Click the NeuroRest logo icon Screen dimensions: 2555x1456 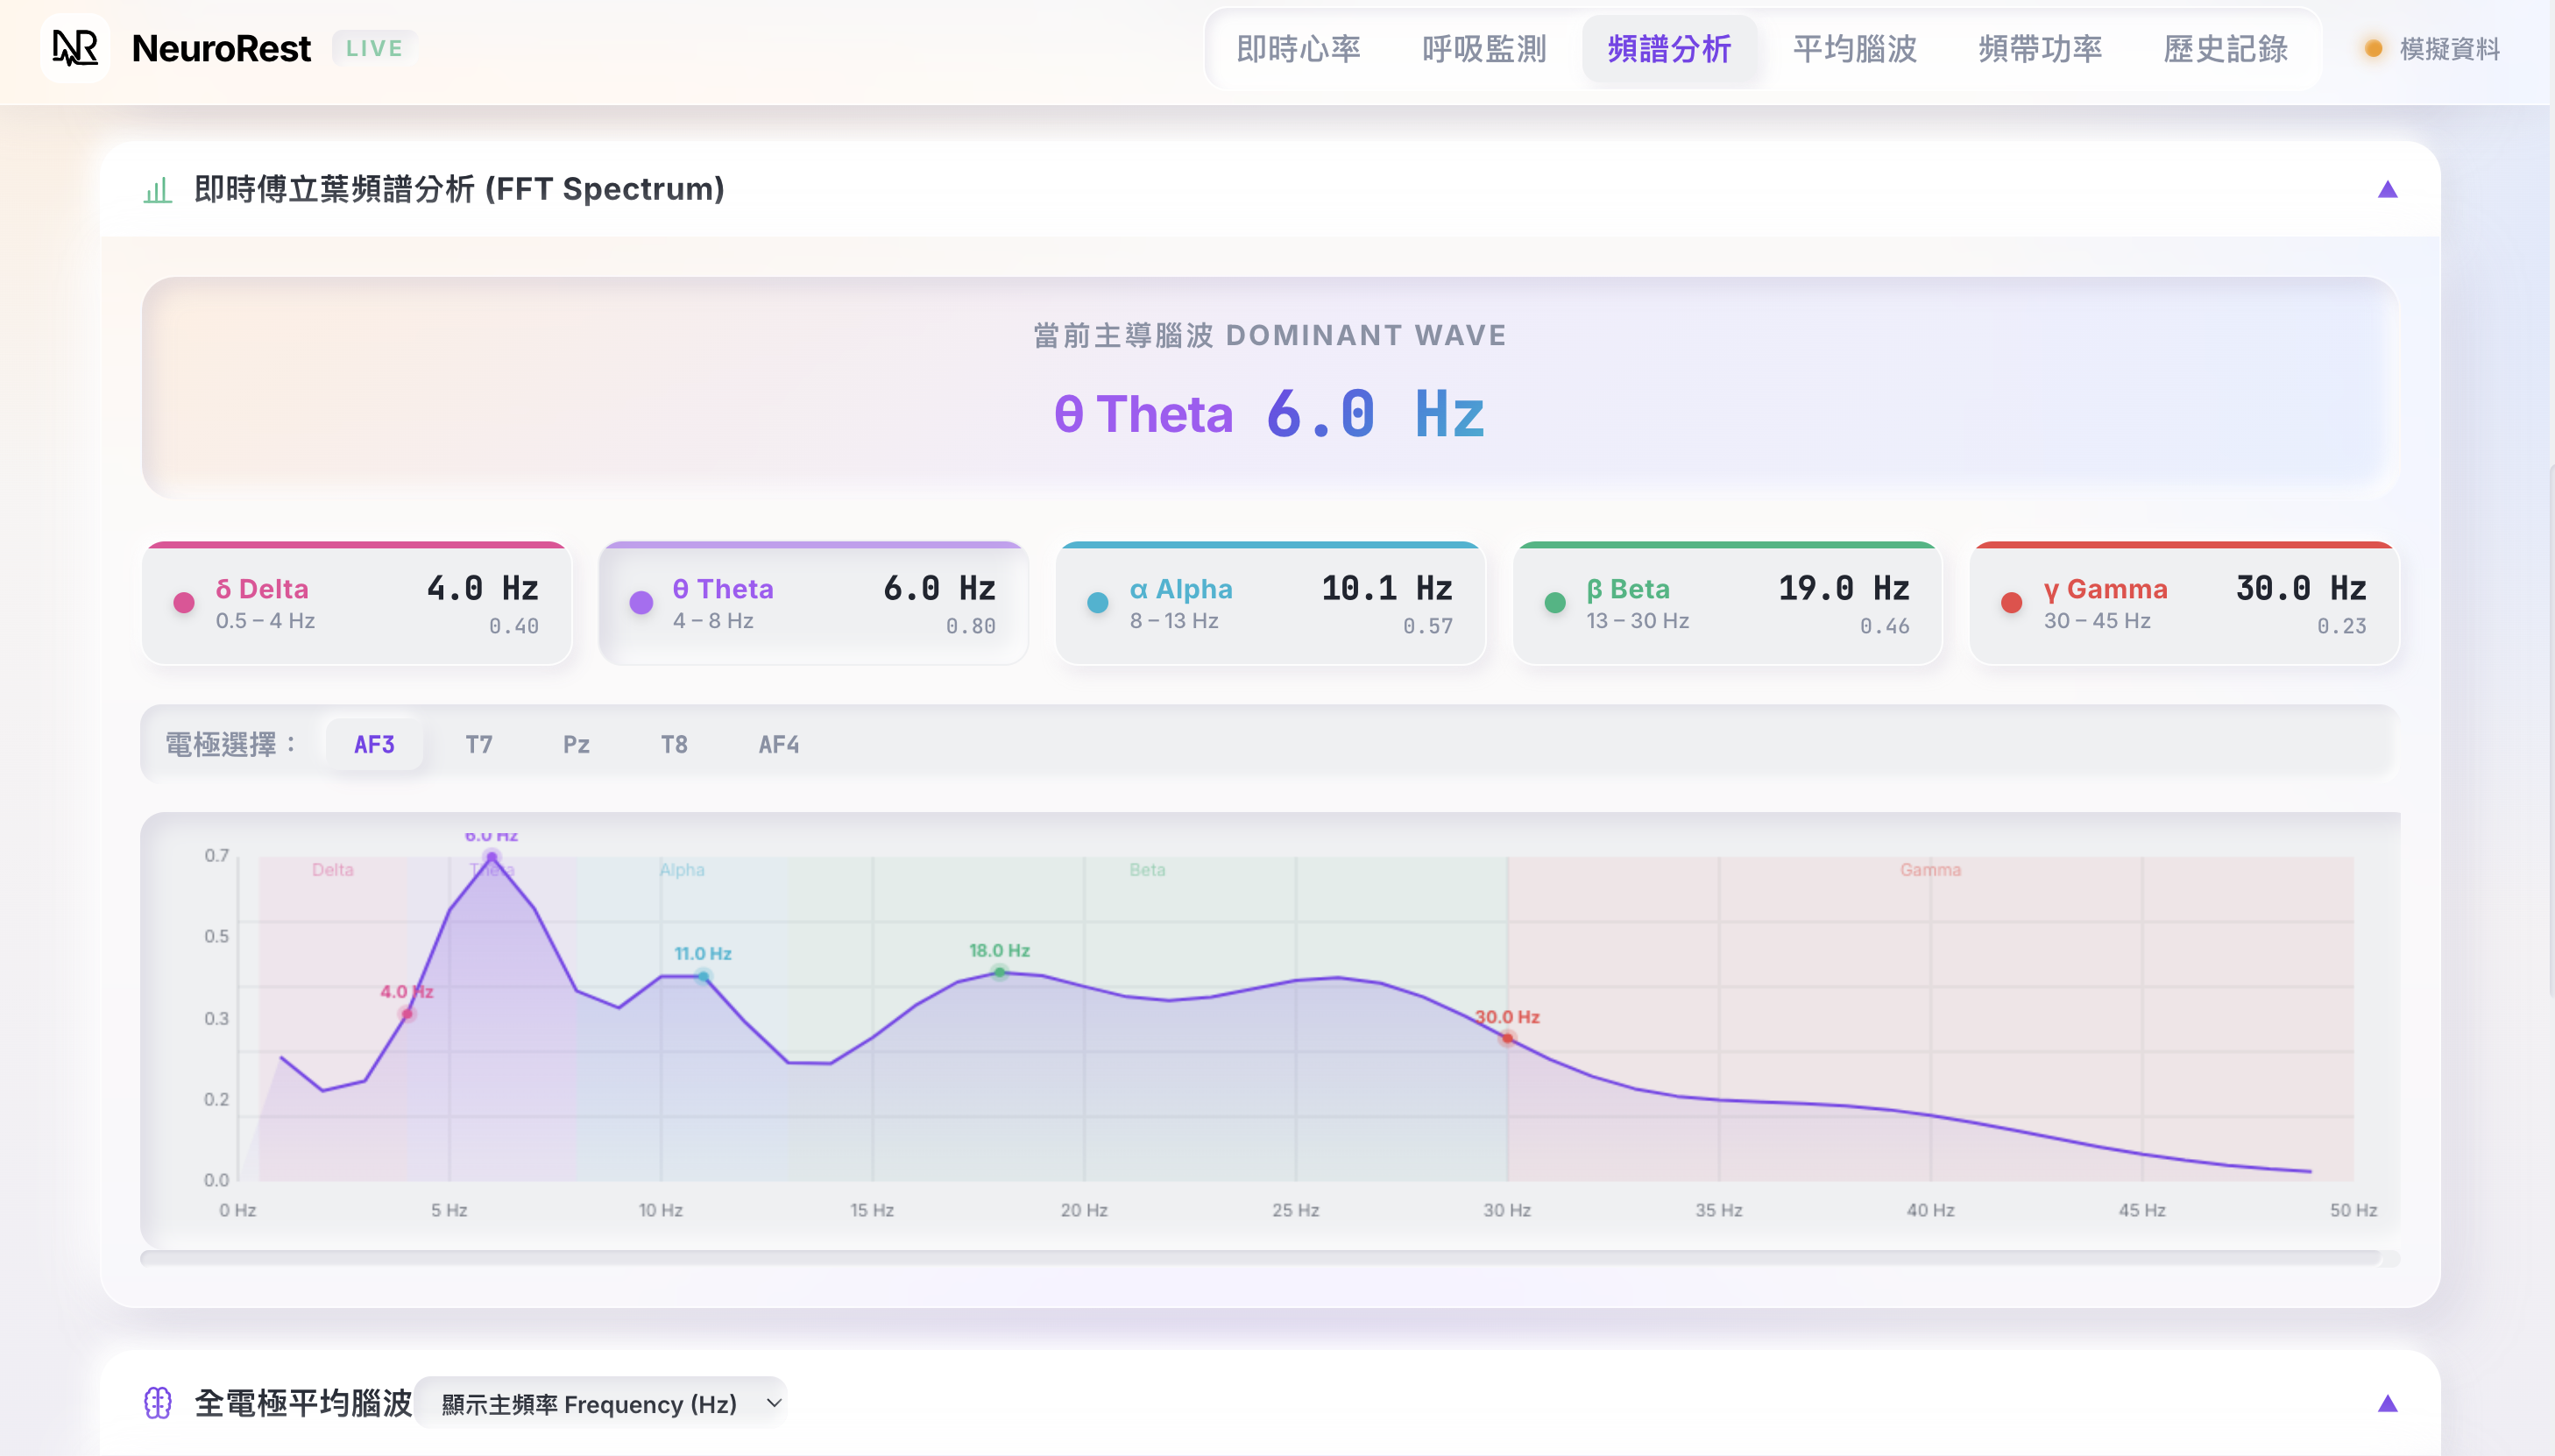pyautogui.click(x=75, y=47)
